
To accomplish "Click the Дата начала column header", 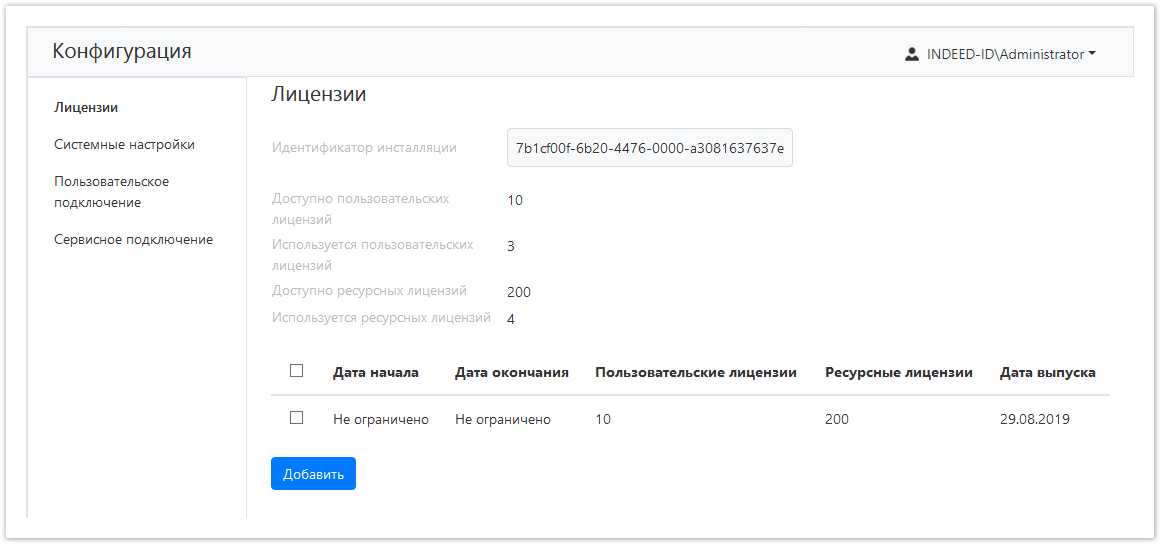I will click(x=375, y=372).
